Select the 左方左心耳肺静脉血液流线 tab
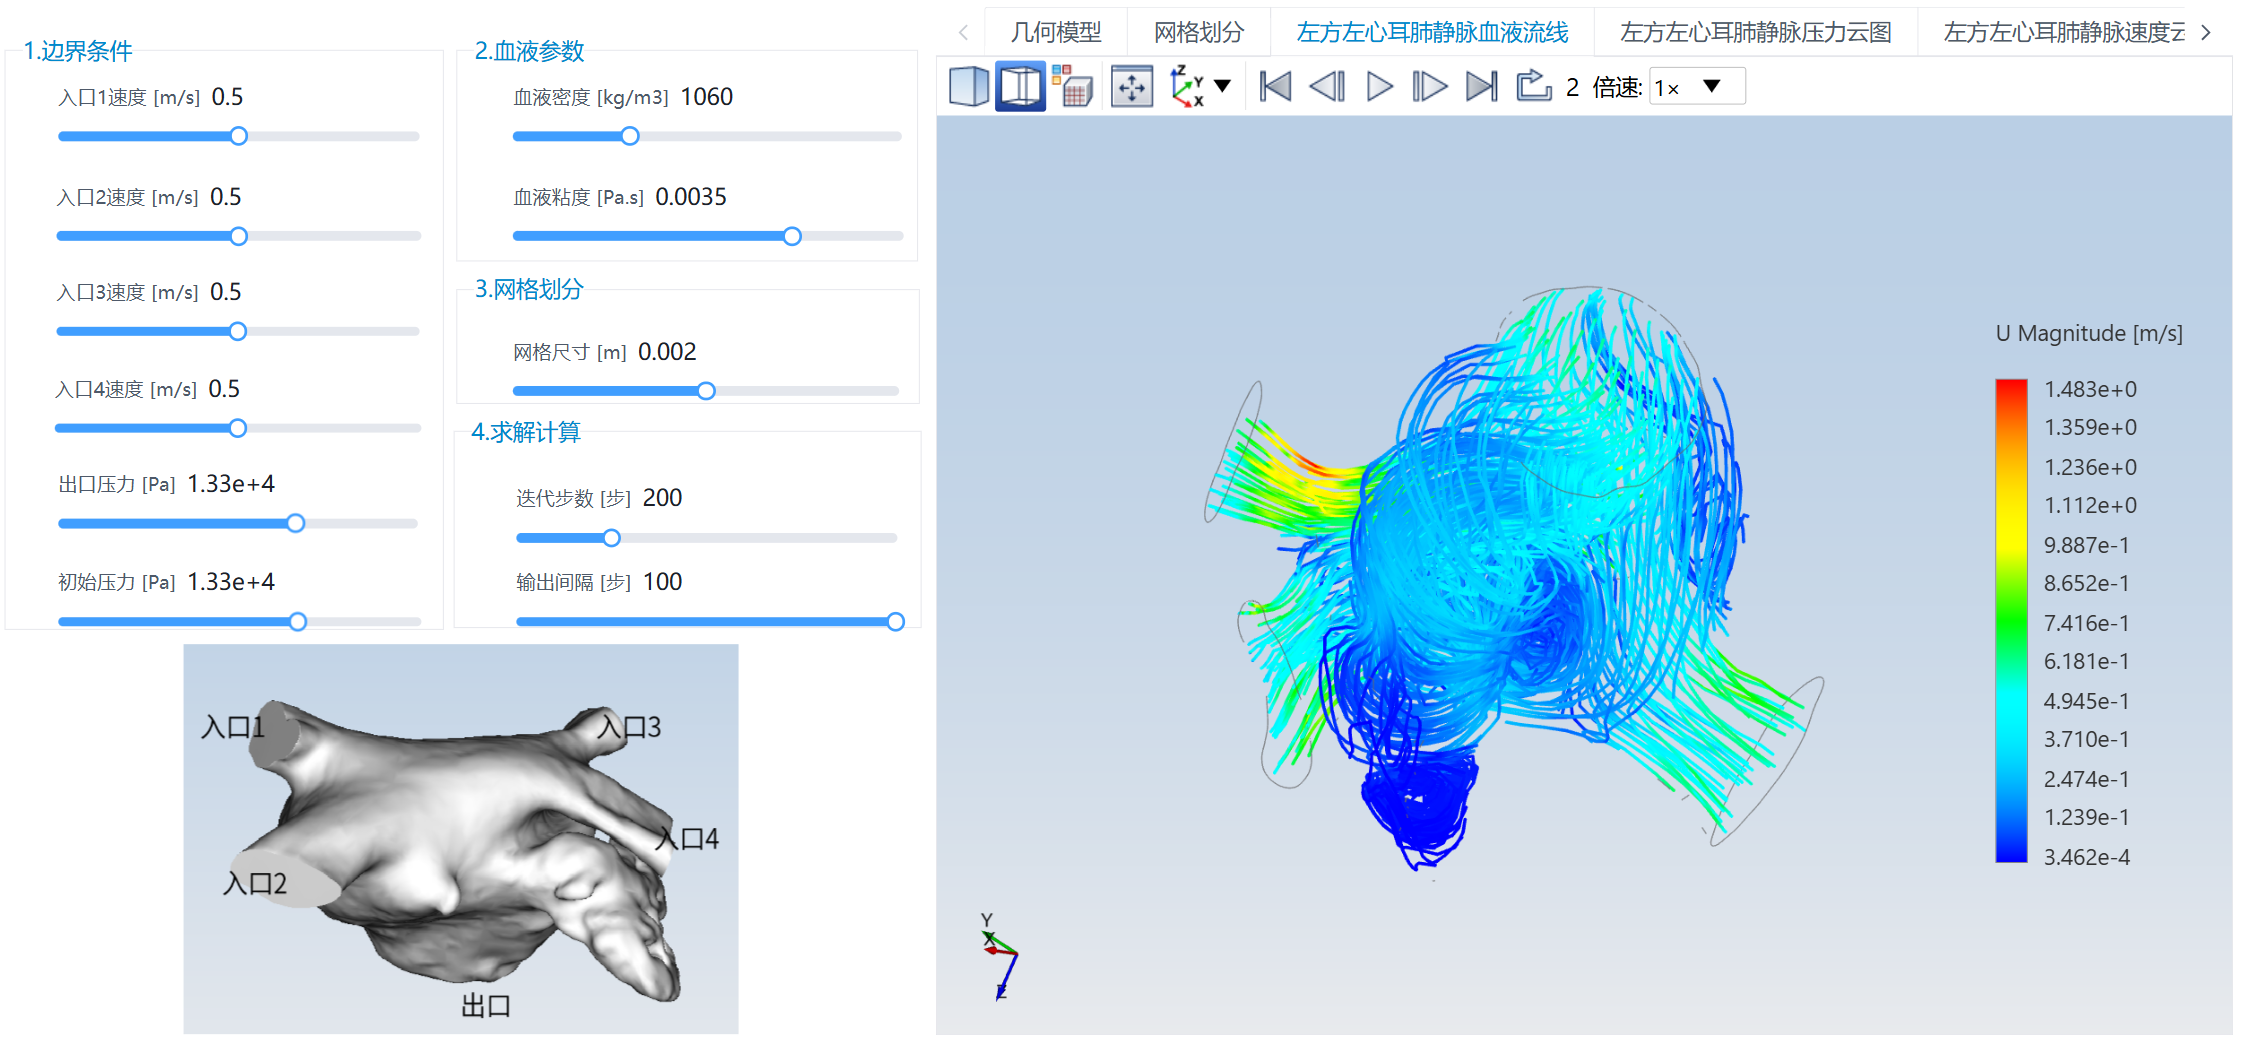Viewport: 2245px width, 1049px height. (1432, 32)
